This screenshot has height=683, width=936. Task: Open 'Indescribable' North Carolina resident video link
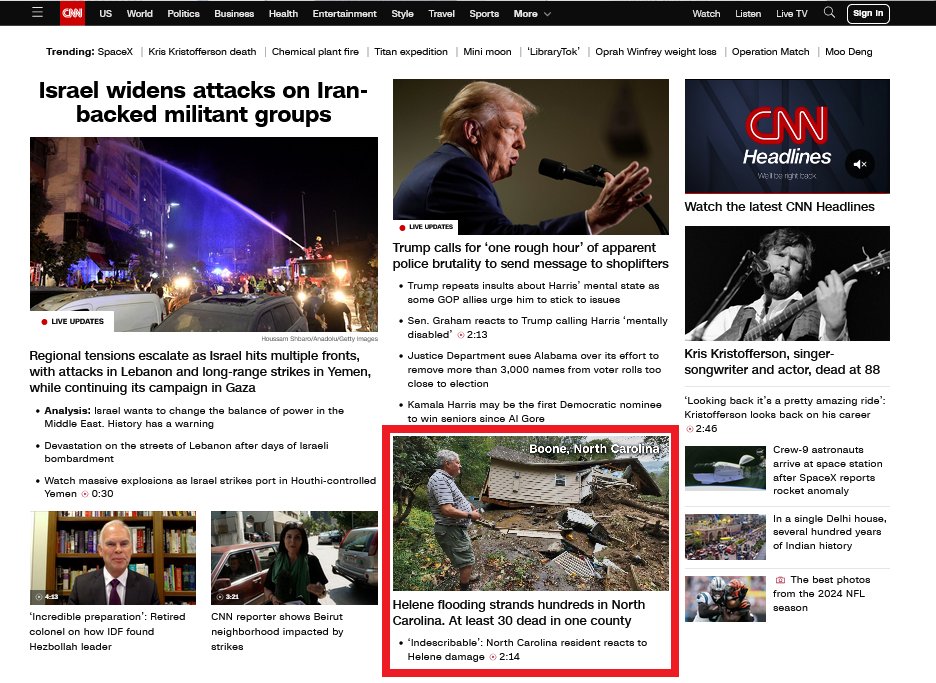pos(527,650)
